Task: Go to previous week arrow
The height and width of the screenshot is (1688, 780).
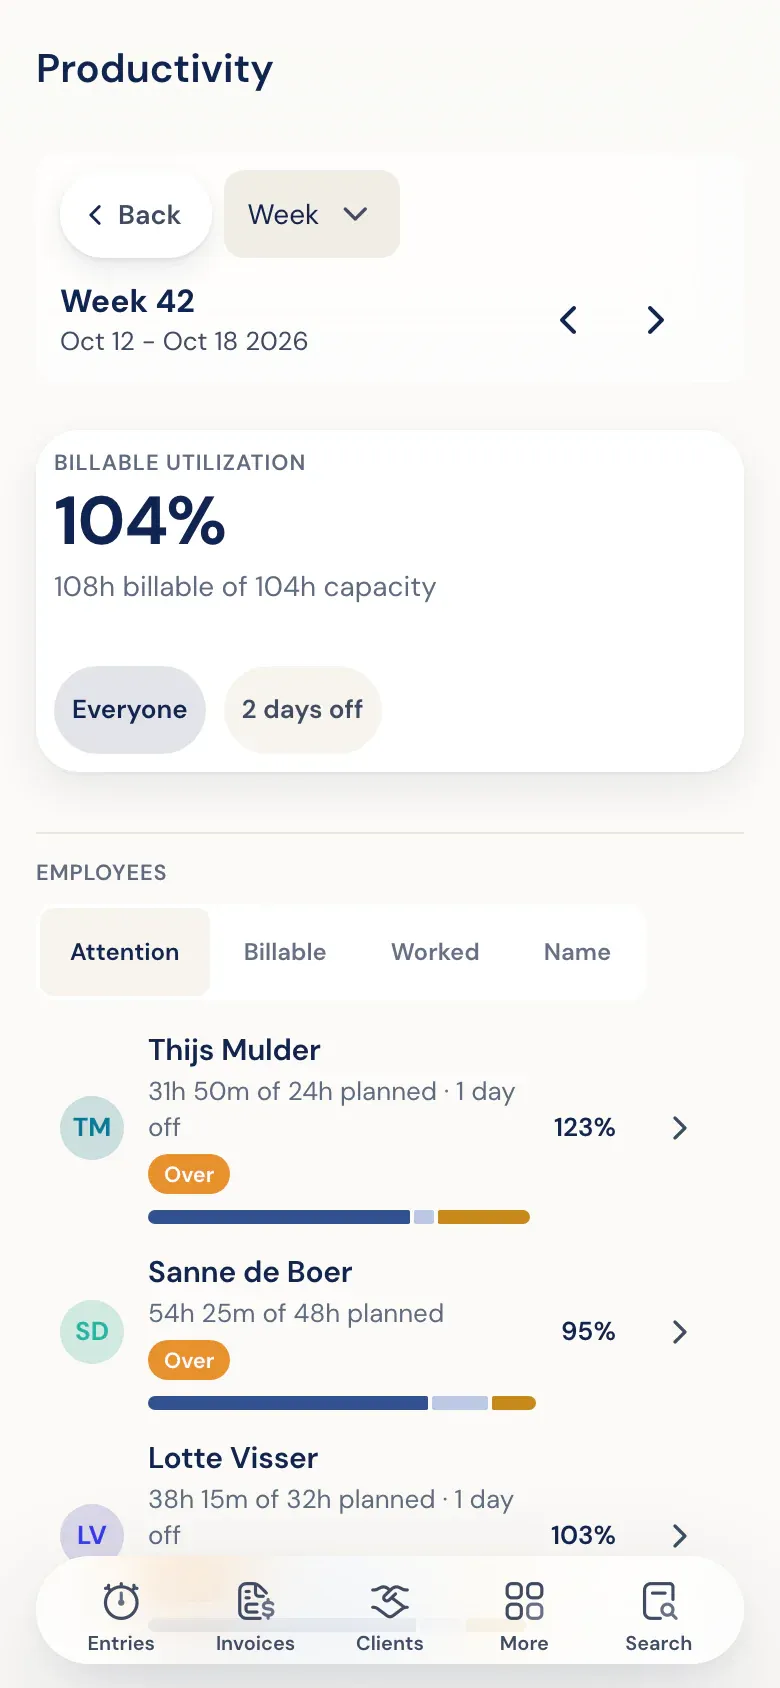Action: tap(568, 320)
